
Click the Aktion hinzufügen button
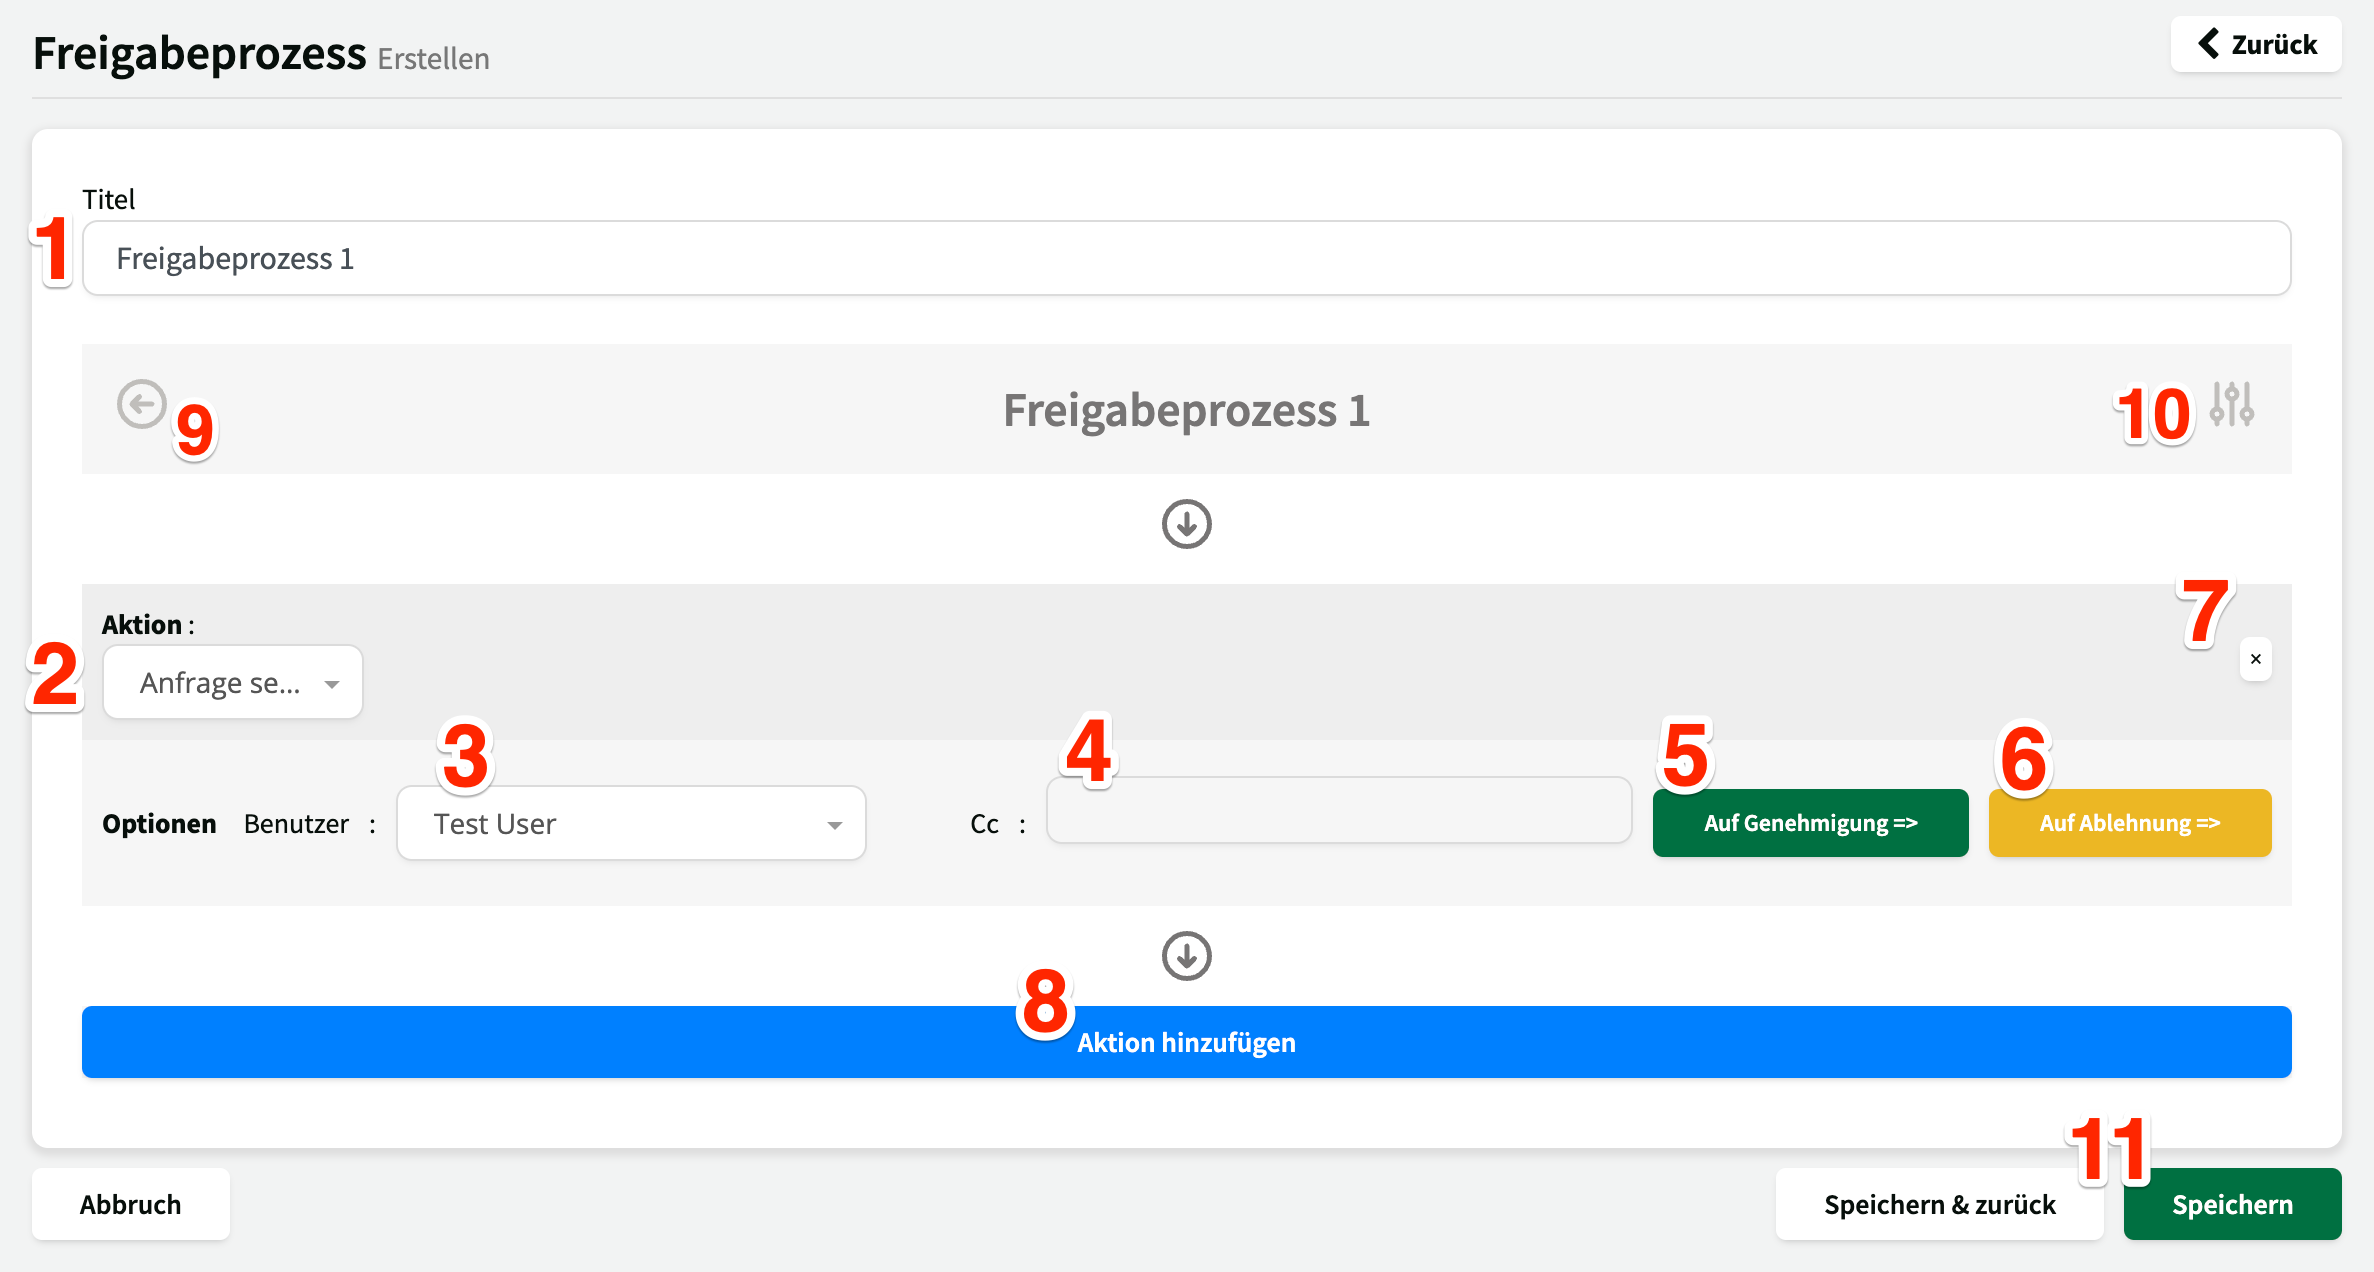pos(1187,1042)
